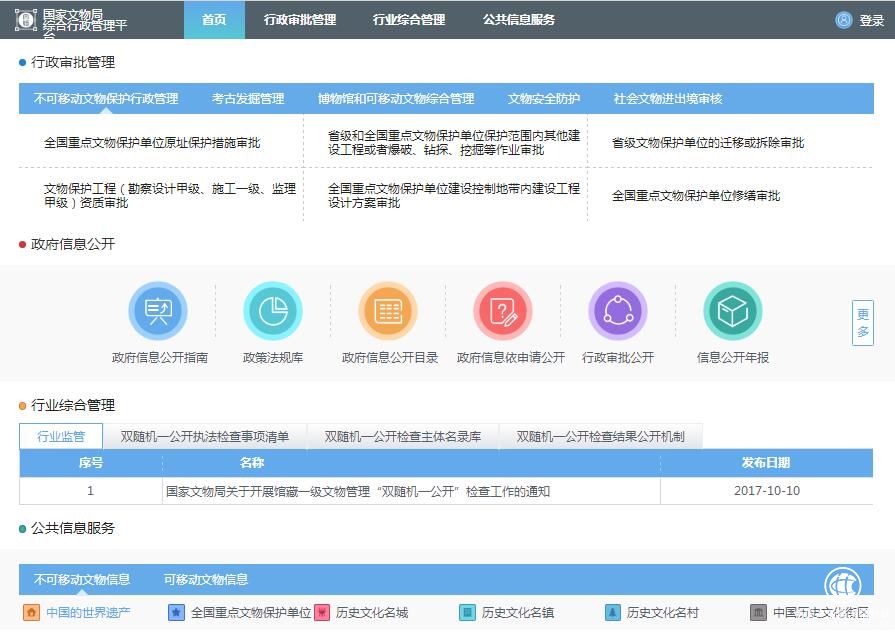Open the 政府信息依申请公开 red icon
This screenshot has width=895, height=638.
(x=503, y=311)
